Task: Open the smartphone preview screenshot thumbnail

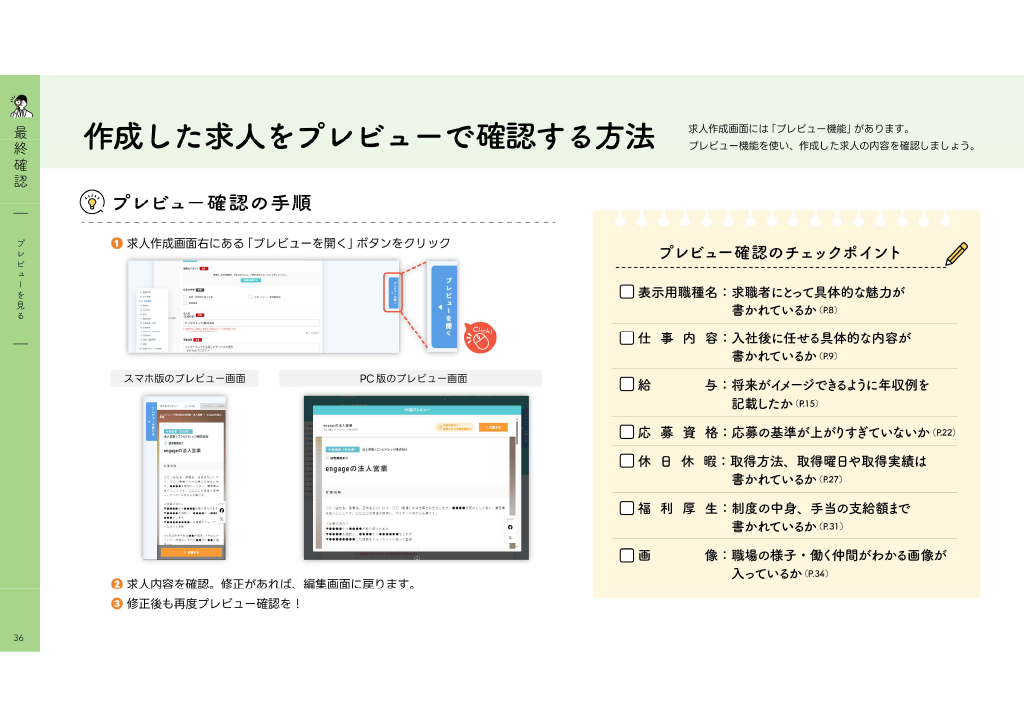Action: pyautogui.click(x=185, y=478)
